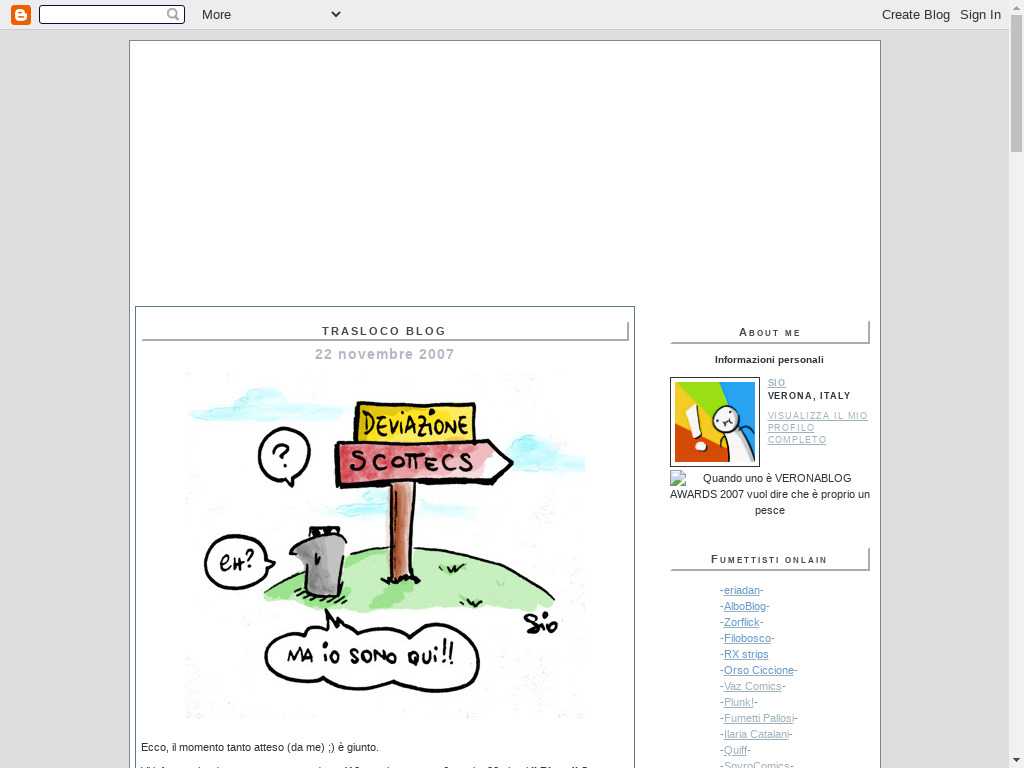
Task: Click the Deviazione Scottecs comic image
Action: pyautogui.click(x=385, y=545)
